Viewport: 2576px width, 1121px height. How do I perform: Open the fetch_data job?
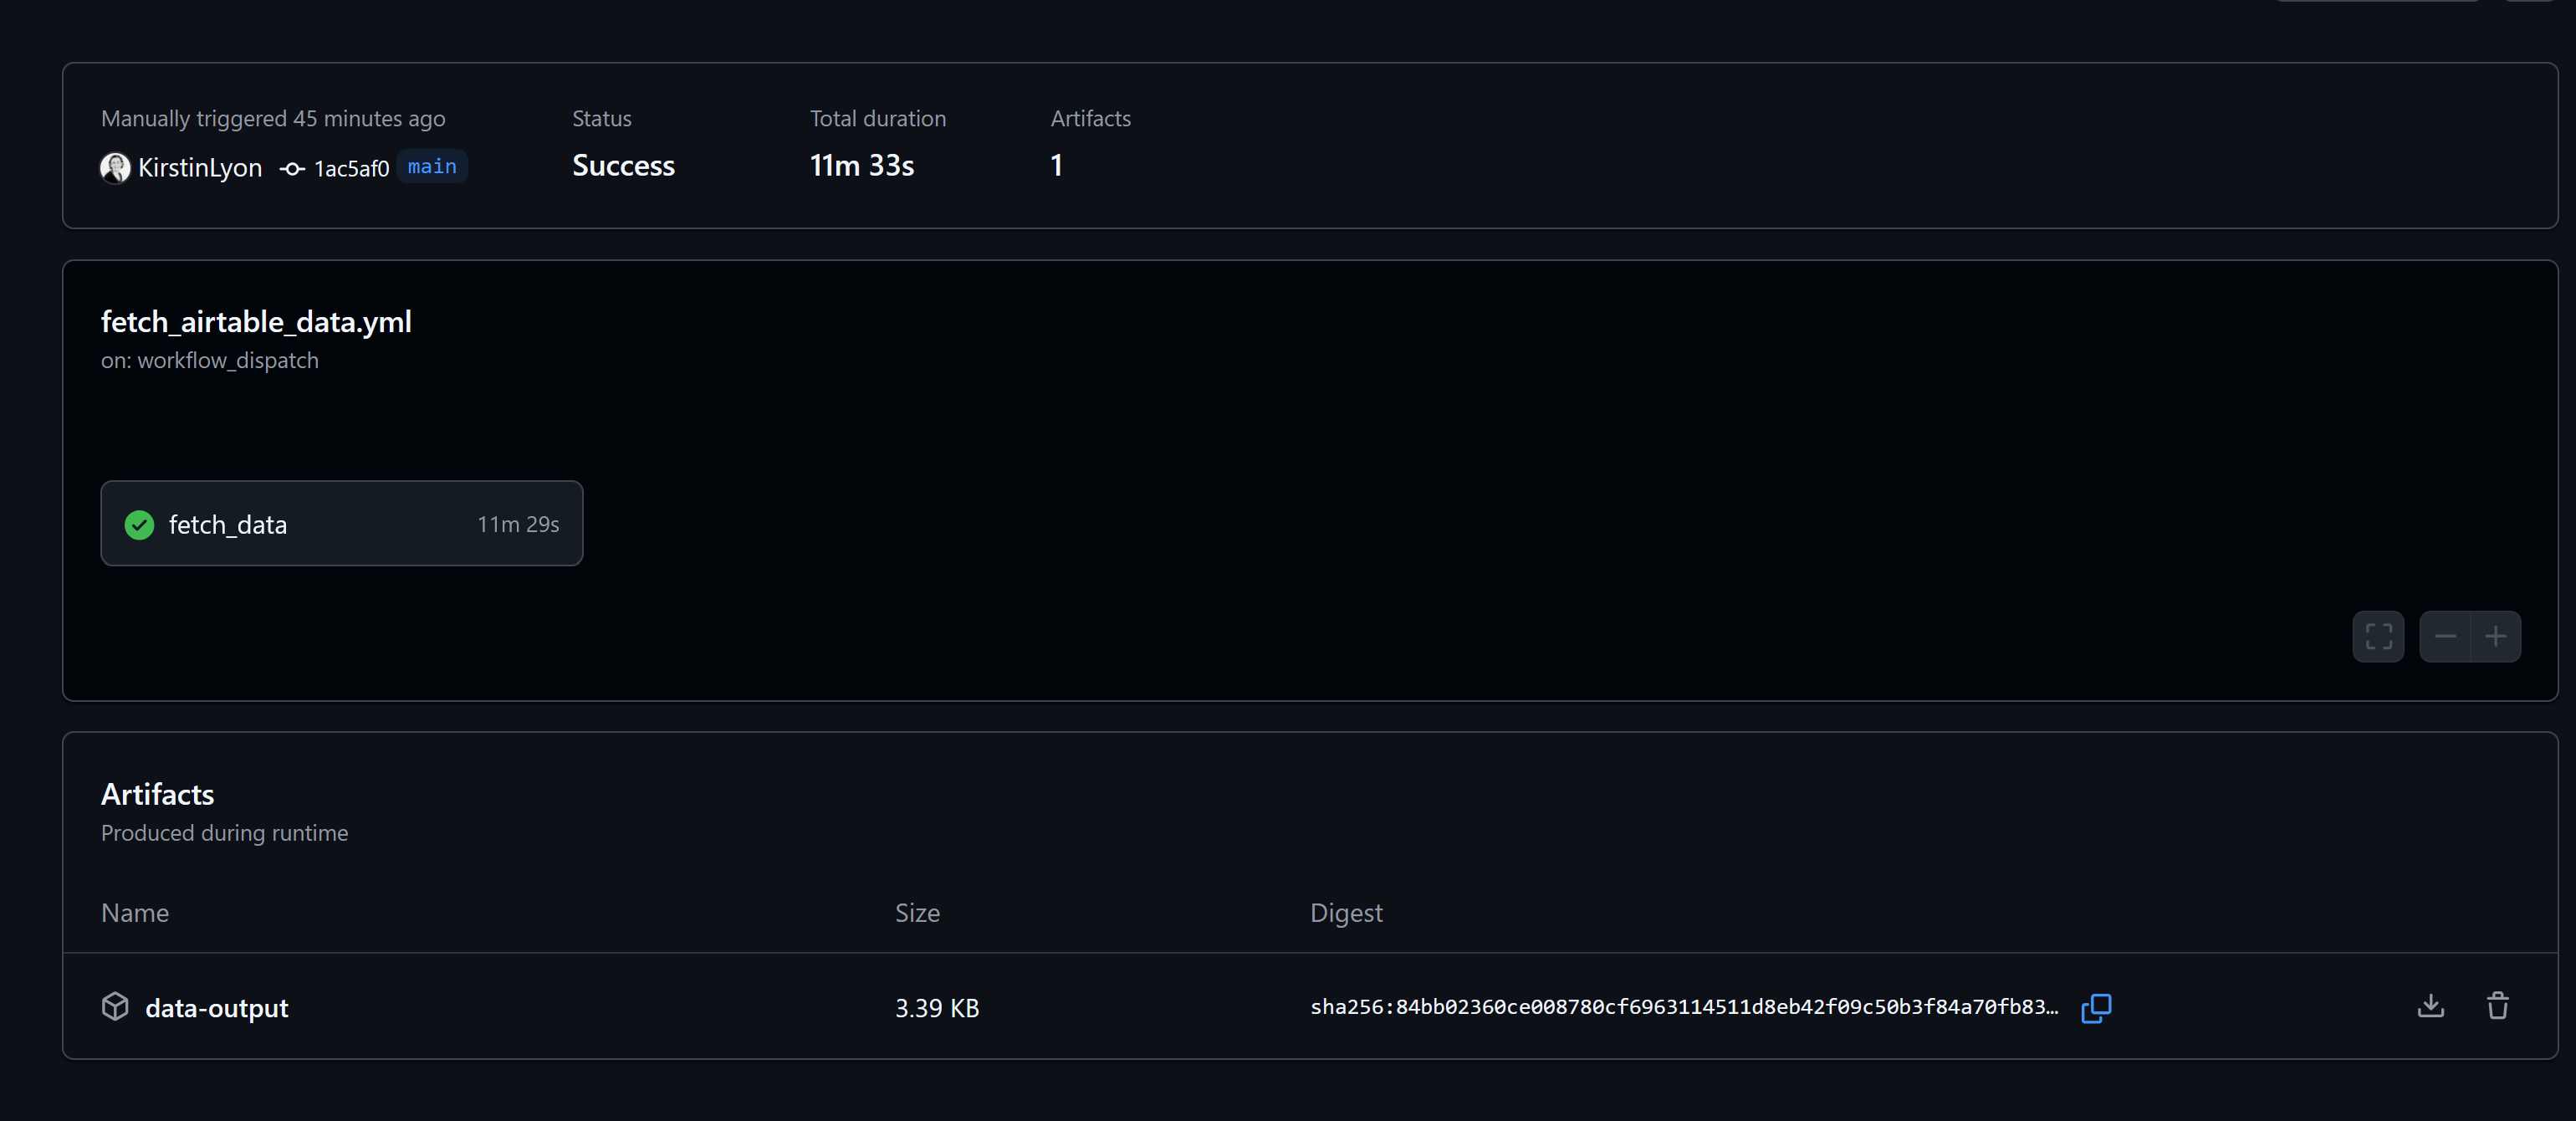click(341, 523)
